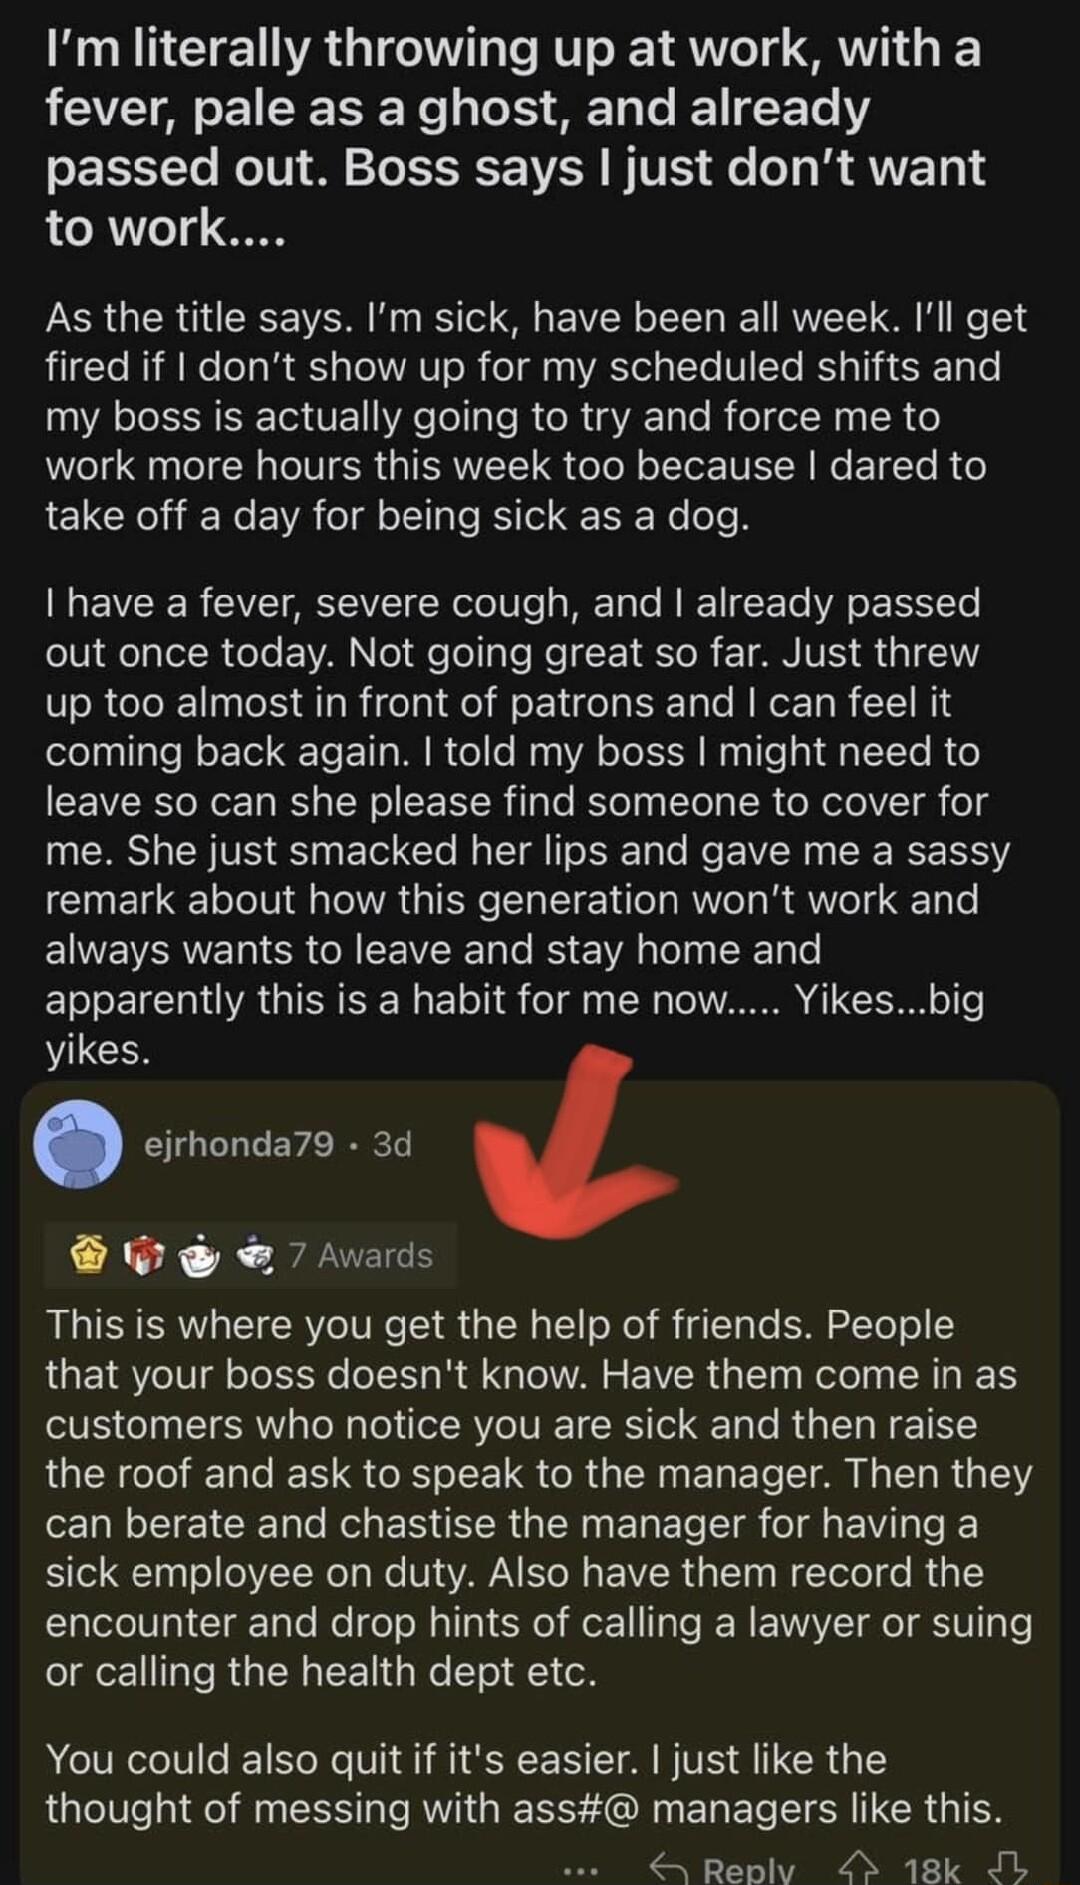Click the gold star award icon
Viewport: 1080px width, 1885px height.
point(87,1253)
